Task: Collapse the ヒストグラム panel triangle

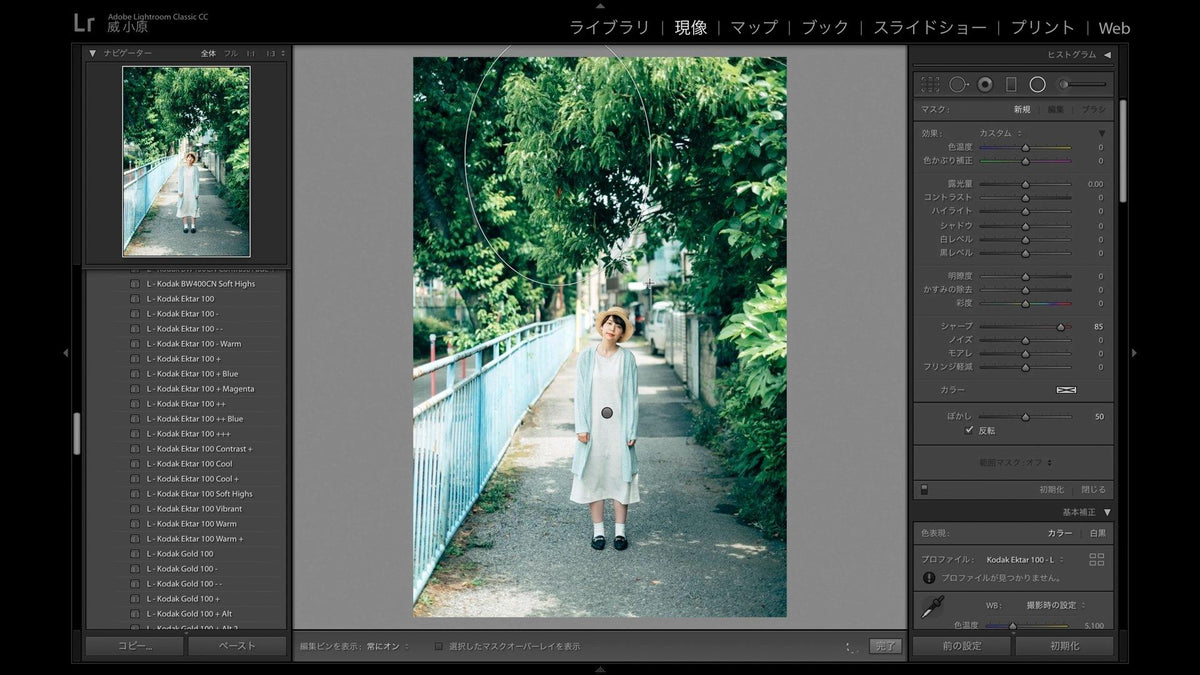Action: point(1107,55)
